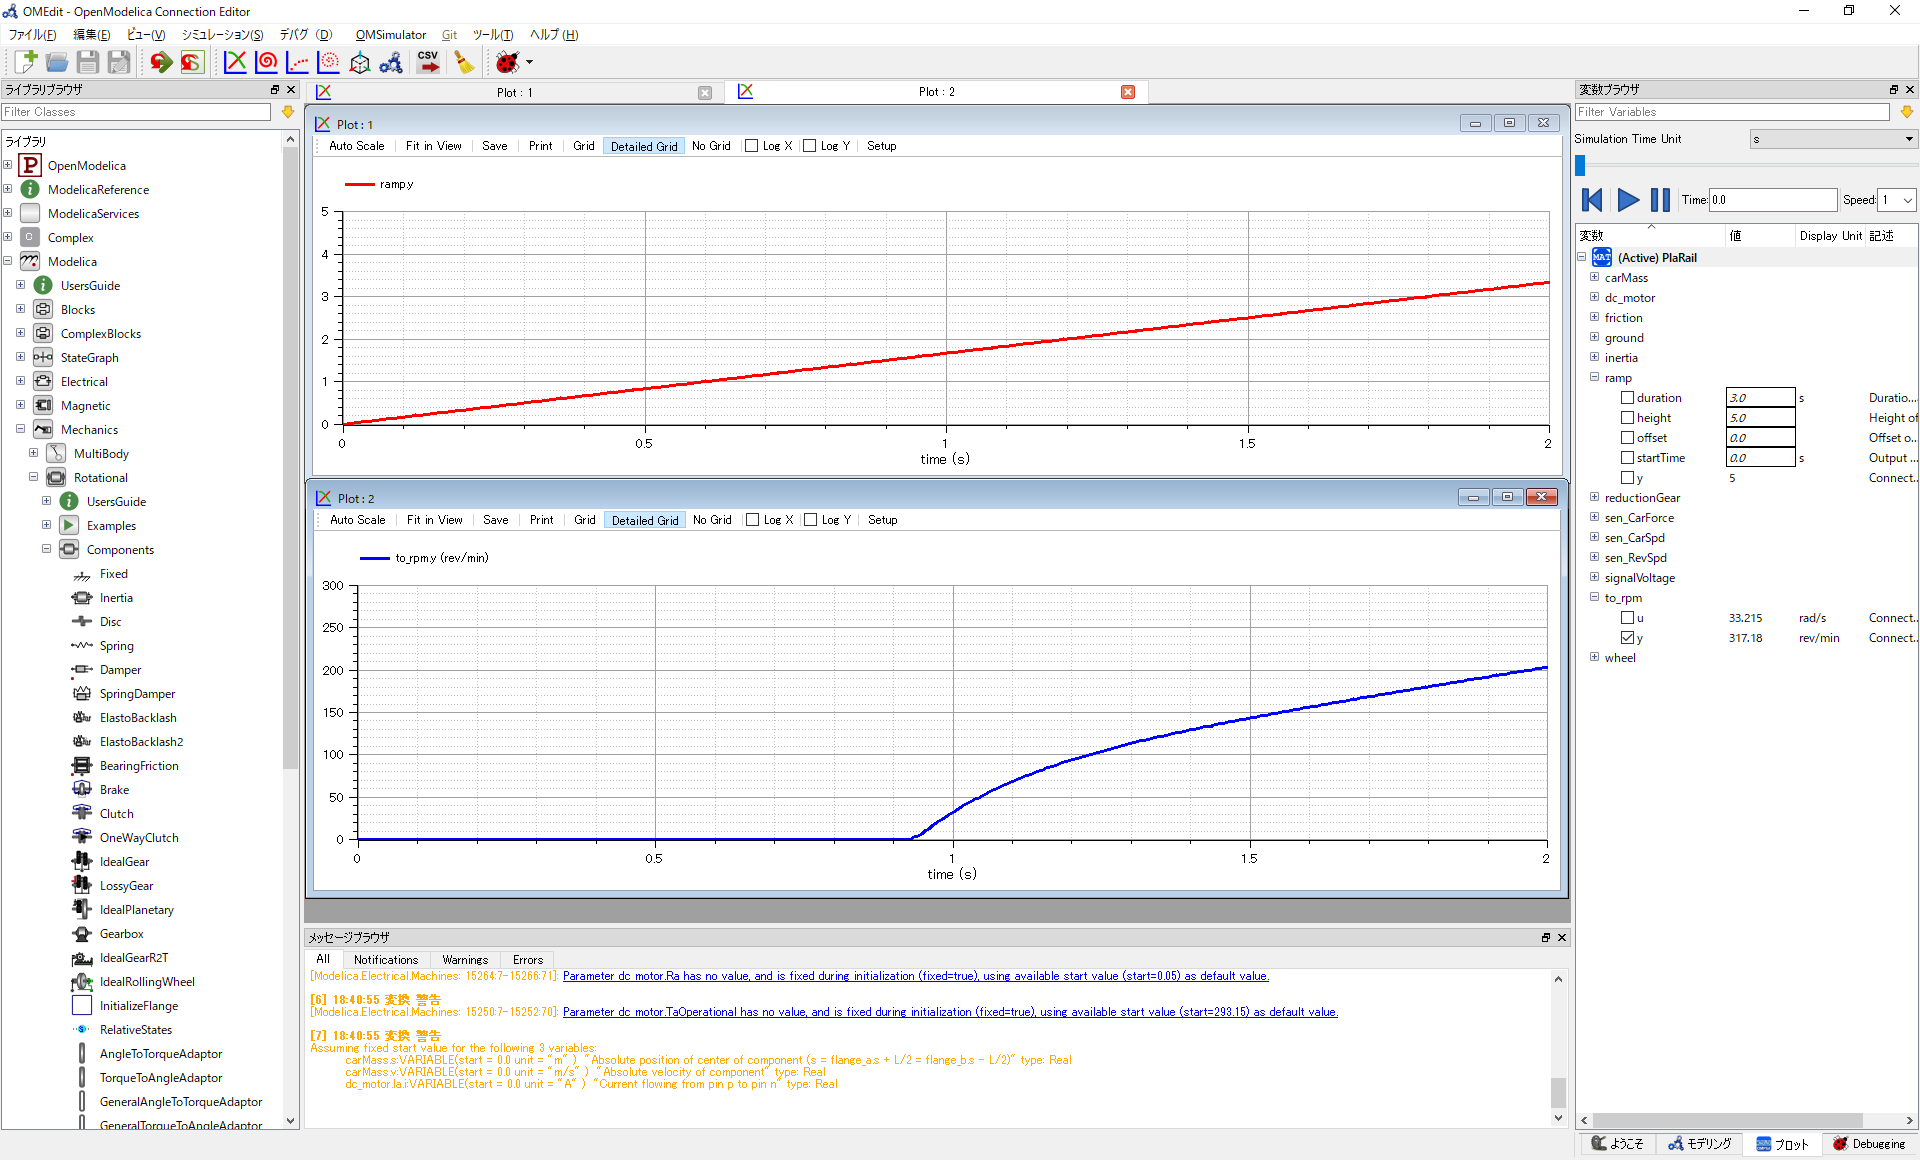Expand the dc_motor variable node
The height and width of the screenshot is (1160, 1920).
pyautogui.click(x=1595, y=297)
